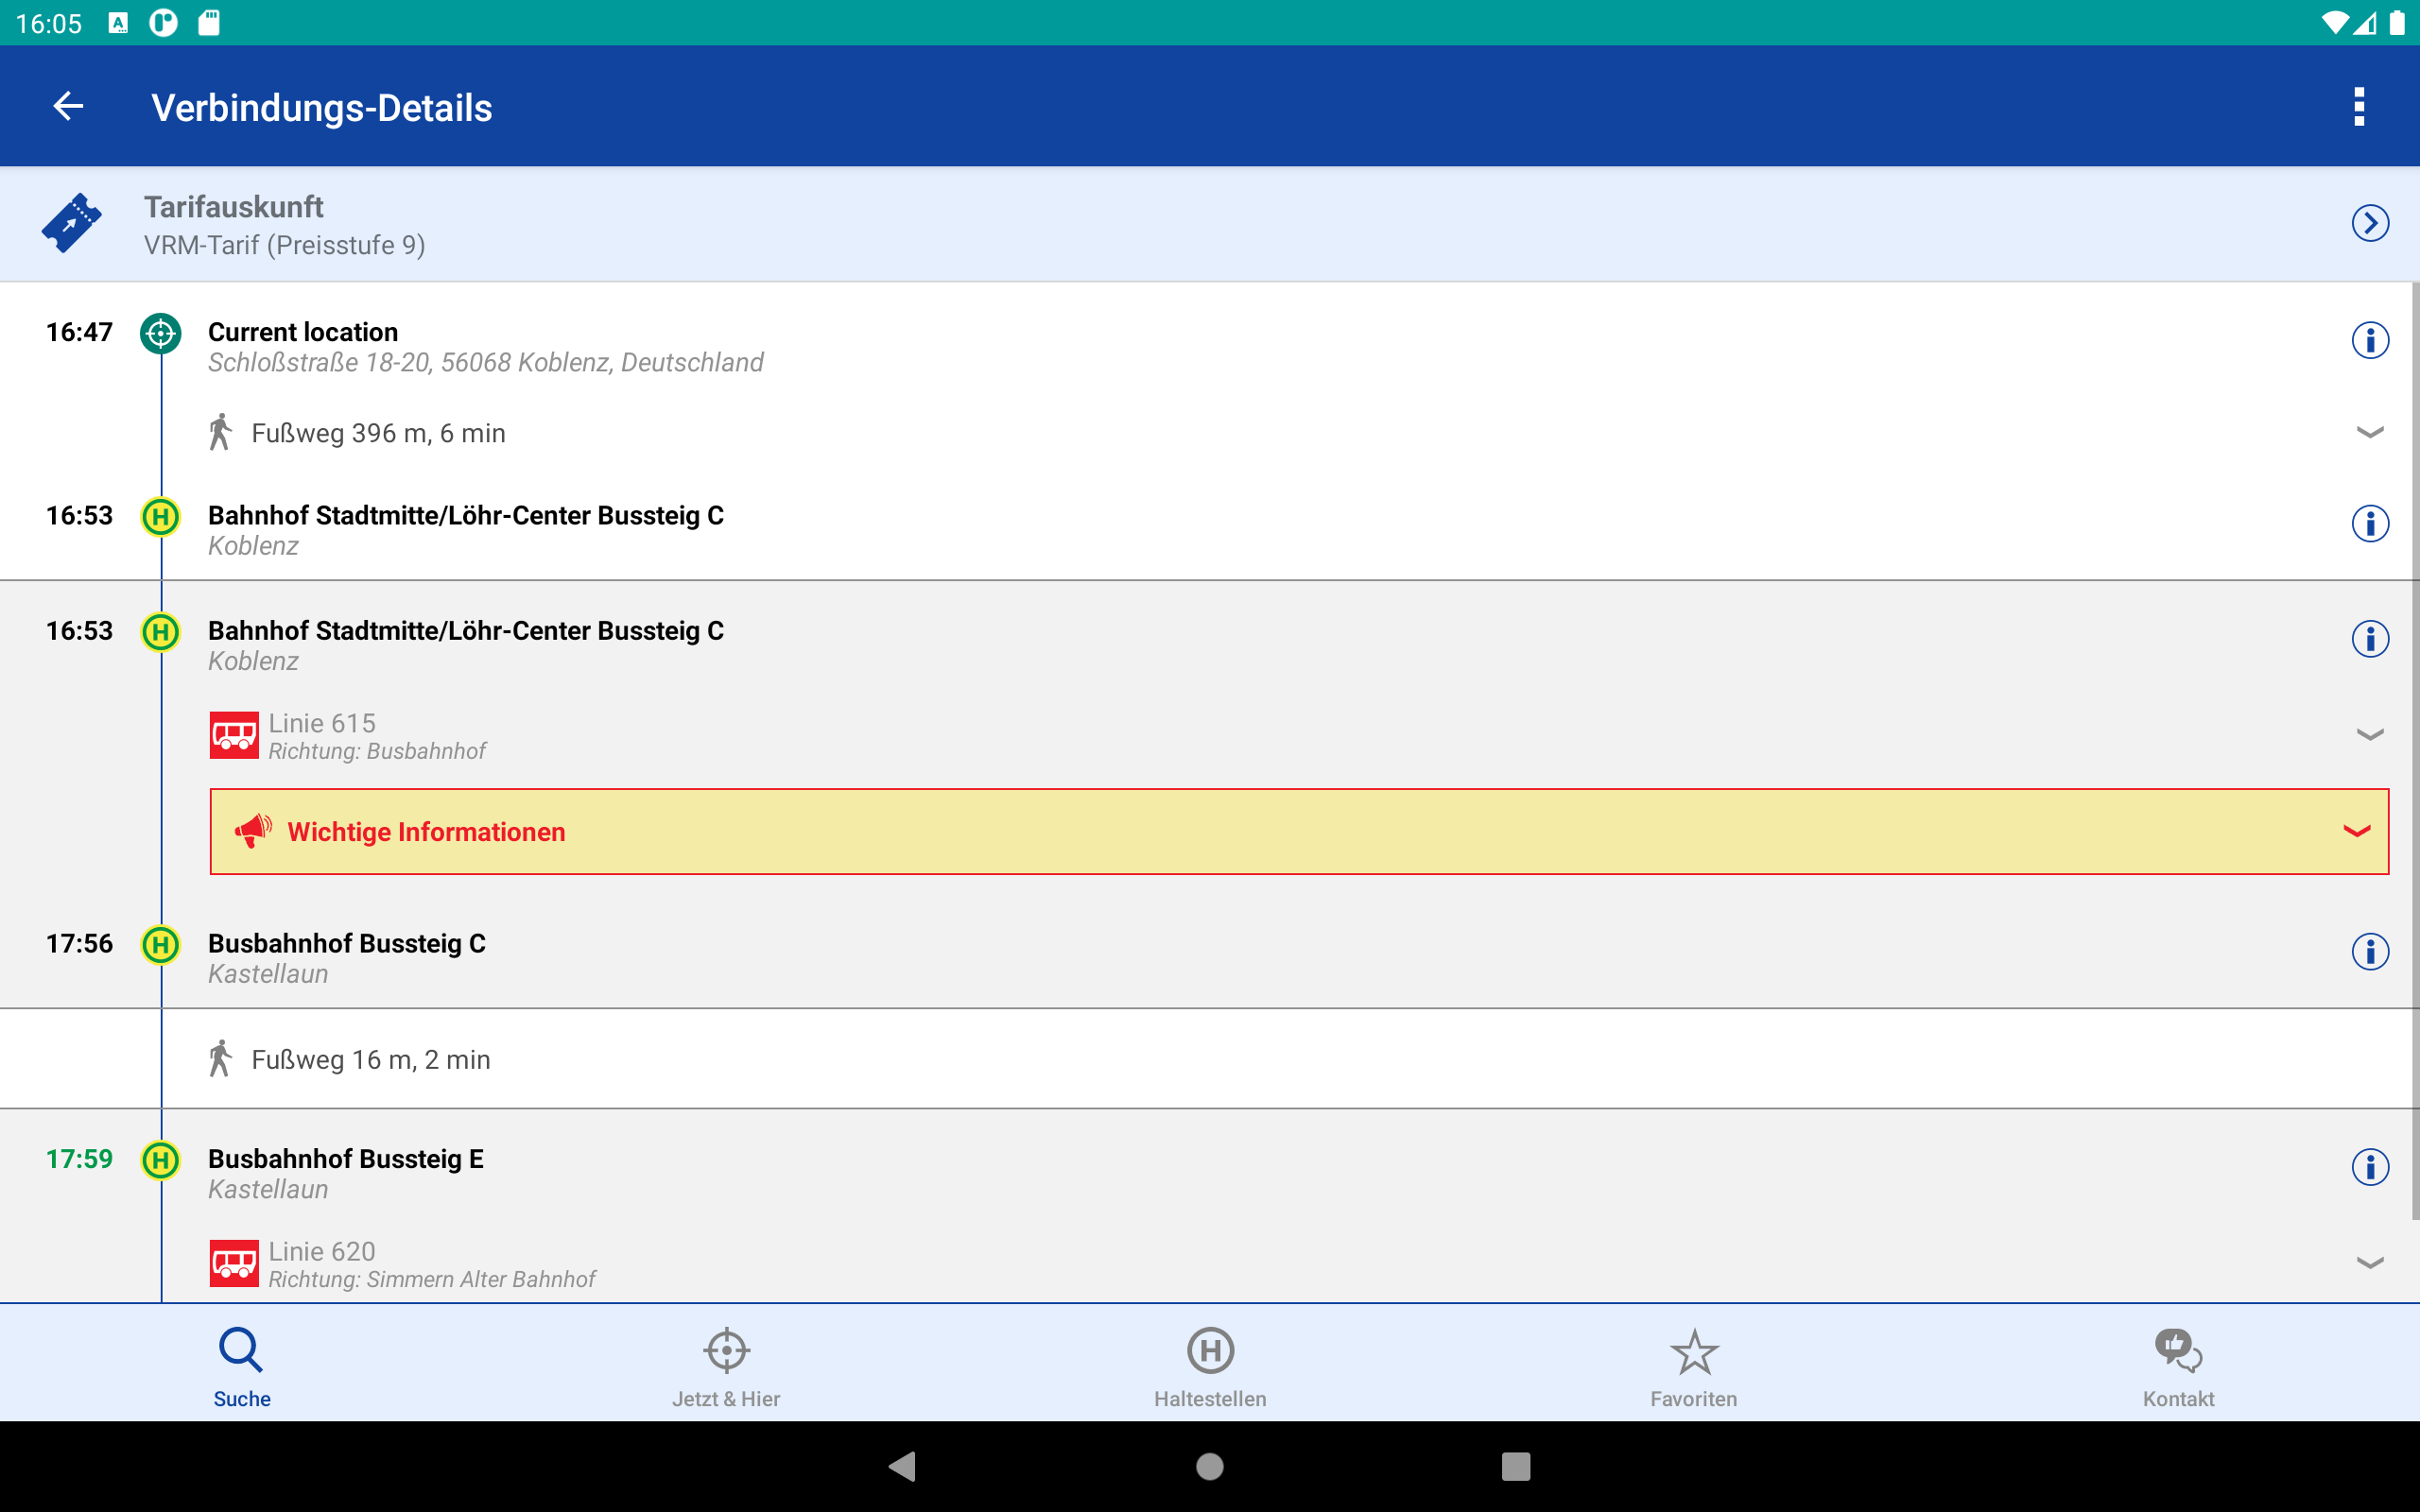
Task: Tap the back arrow in header
Action: (68, 106)
